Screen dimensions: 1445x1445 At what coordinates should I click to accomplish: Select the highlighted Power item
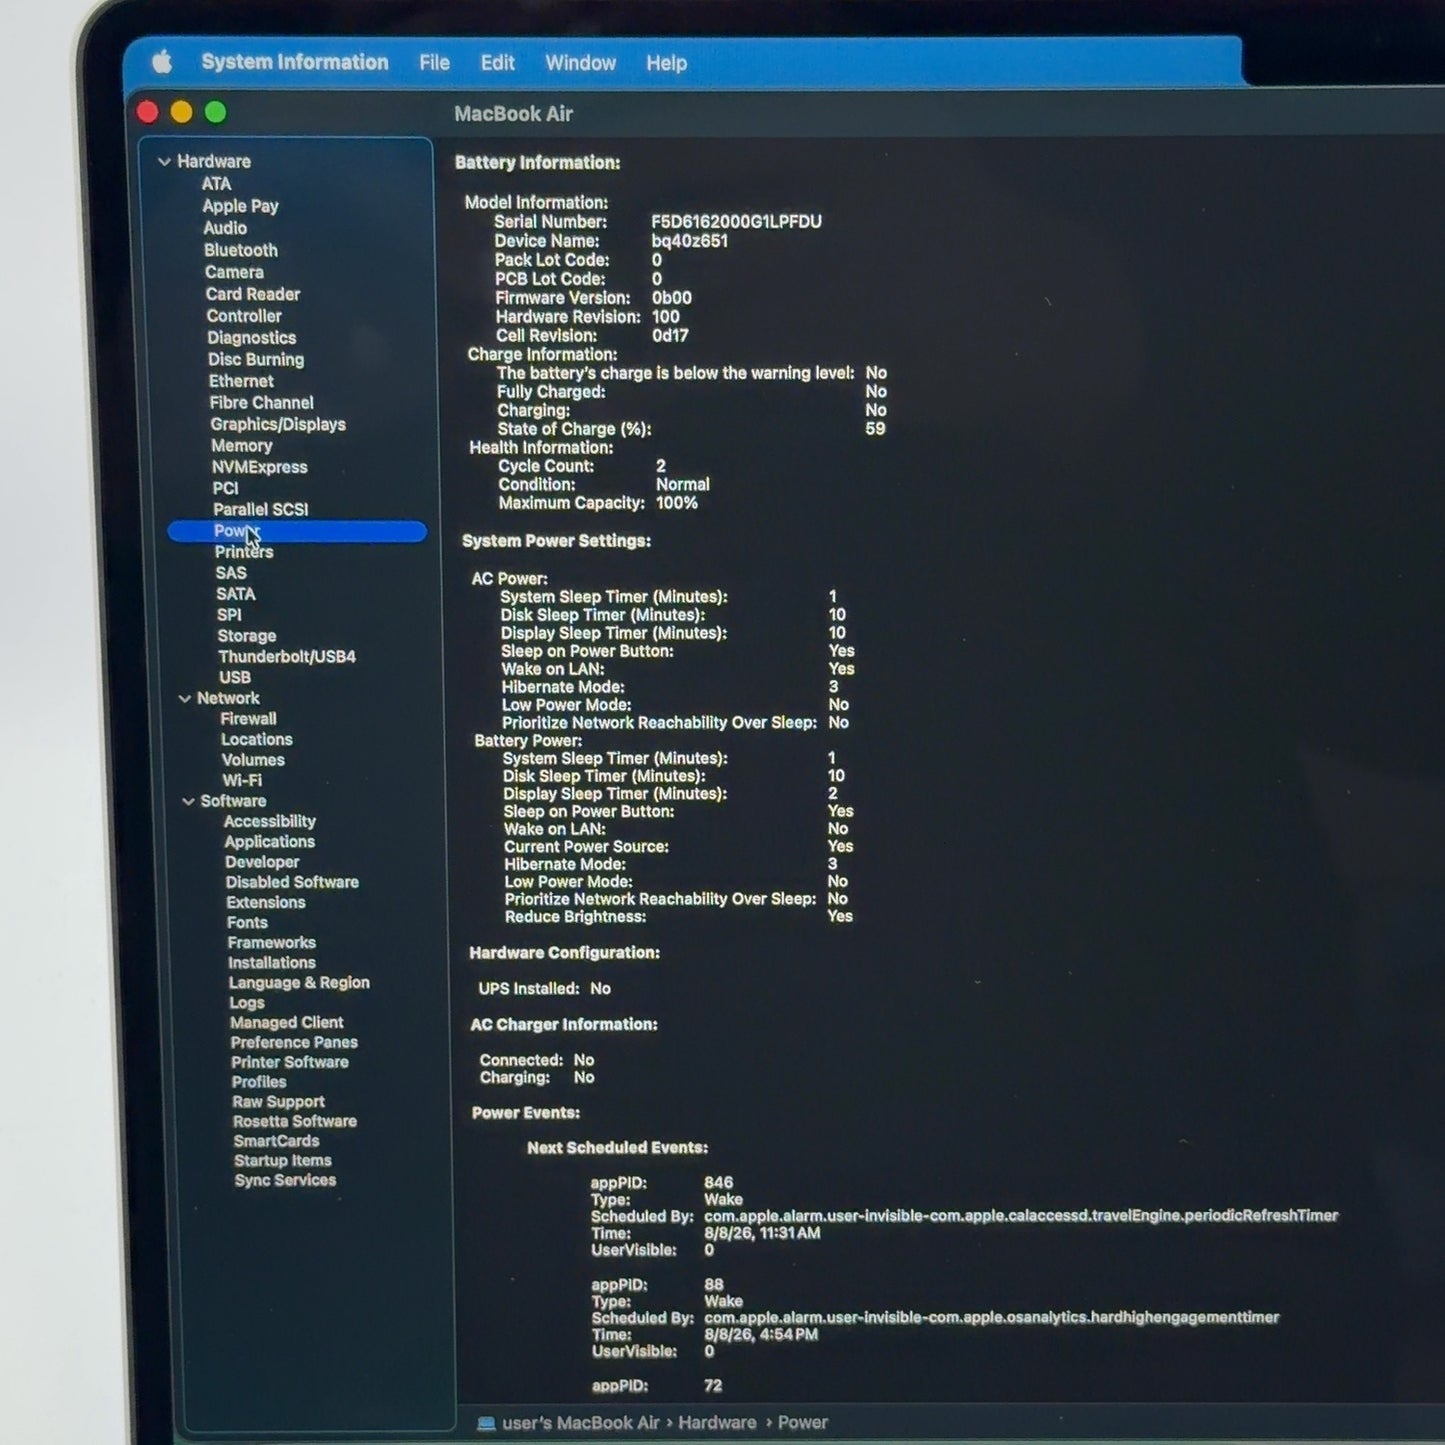pyautogui.click(x=297, y=531)
